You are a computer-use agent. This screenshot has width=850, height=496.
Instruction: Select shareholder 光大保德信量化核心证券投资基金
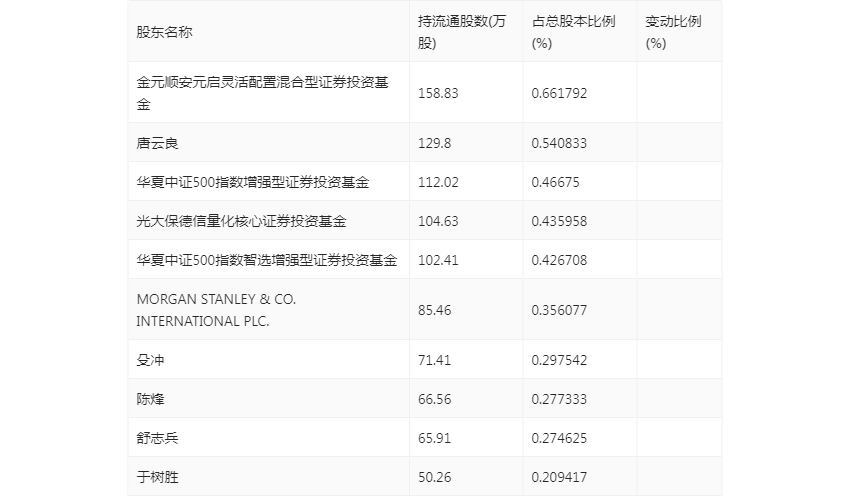[241, 221]
